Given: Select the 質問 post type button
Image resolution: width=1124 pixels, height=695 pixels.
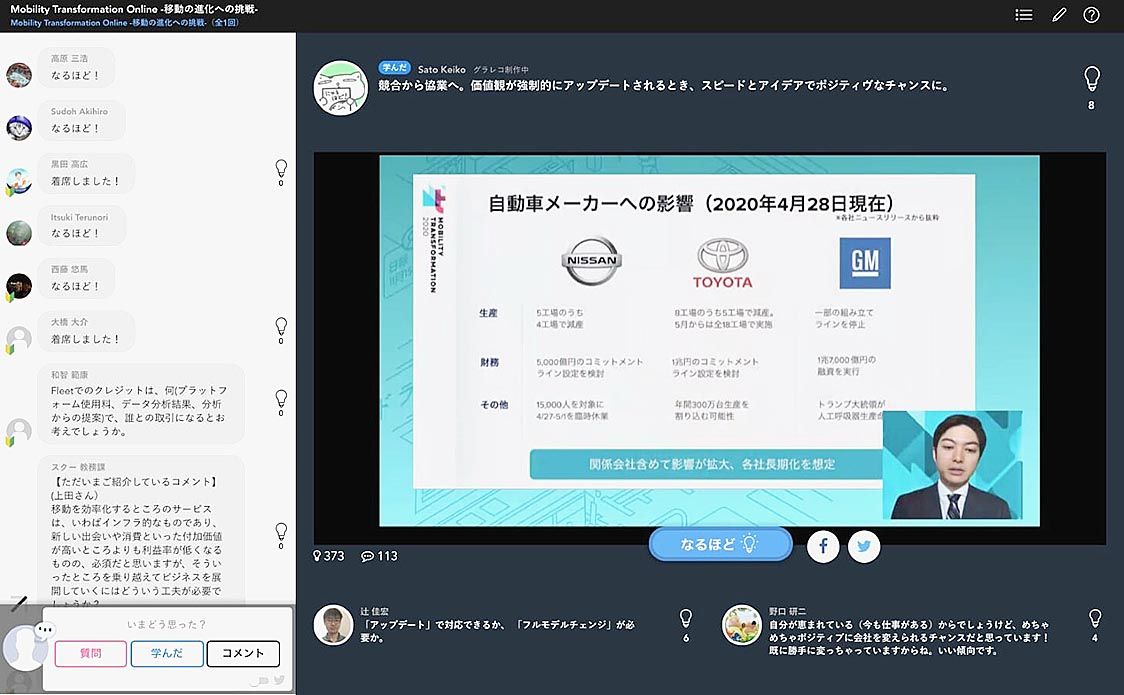Looking at the screenshot, I should 91,653.
